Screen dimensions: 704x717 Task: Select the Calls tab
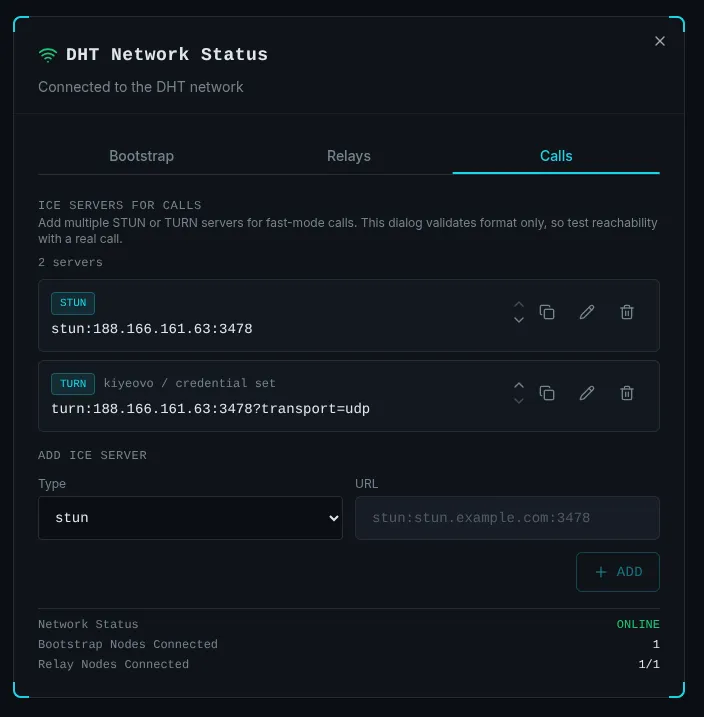click(x=556, y=156)
